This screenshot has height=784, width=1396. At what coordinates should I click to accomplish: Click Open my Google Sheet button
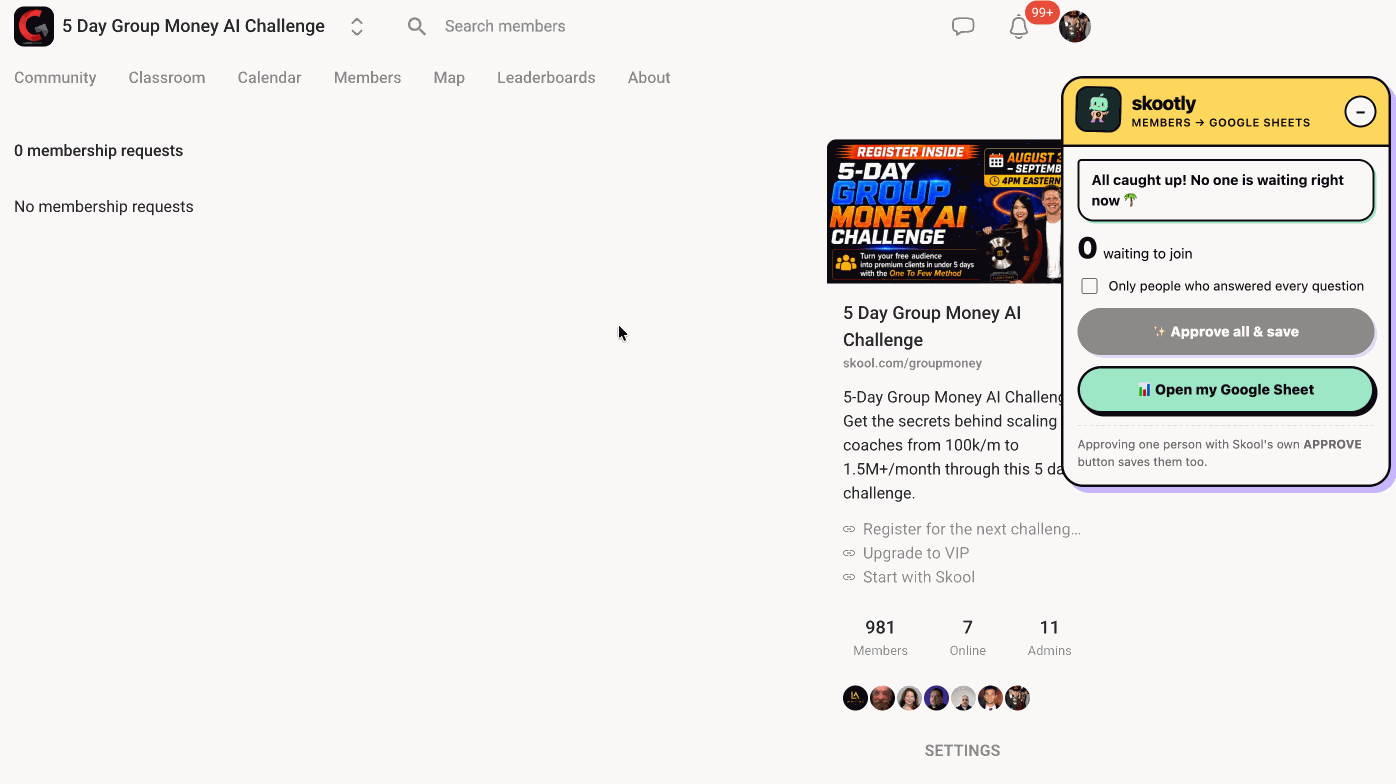(1226, 390)
